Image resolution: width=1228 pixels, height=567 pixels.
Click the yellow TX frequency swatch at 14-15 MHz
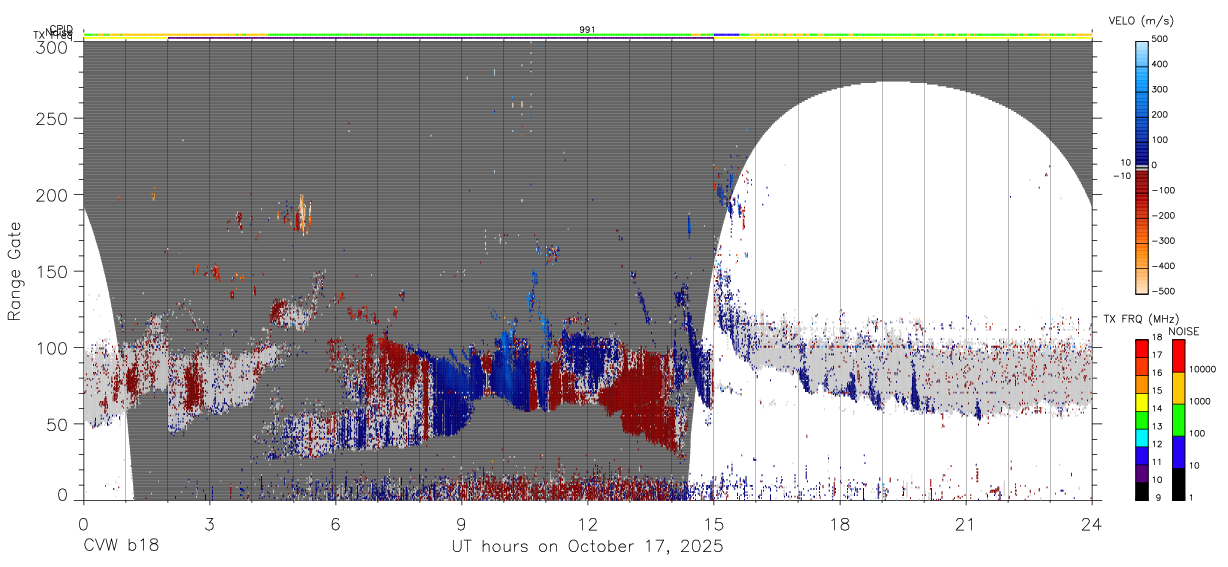1141,402
